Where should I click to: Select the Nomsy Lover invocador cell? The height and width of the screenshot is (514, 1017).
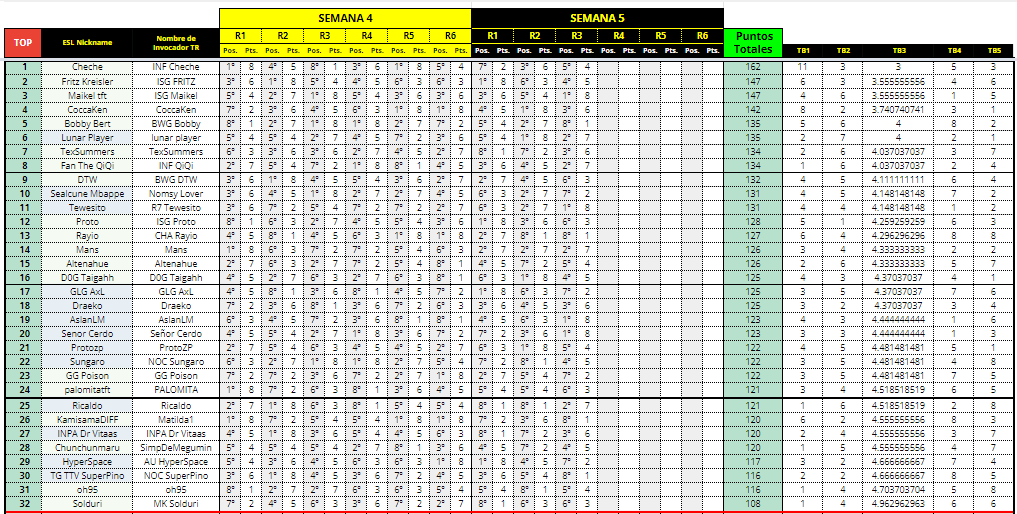pos(176,193)
